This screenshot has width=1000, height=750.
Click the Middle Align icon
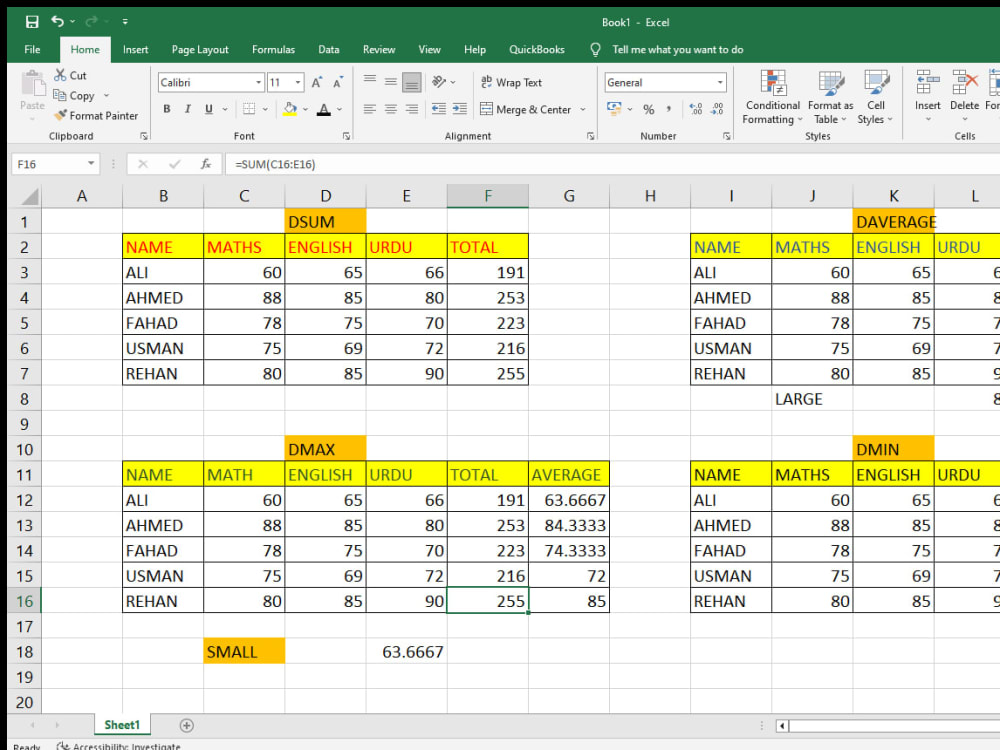click(x=391, y=82)
